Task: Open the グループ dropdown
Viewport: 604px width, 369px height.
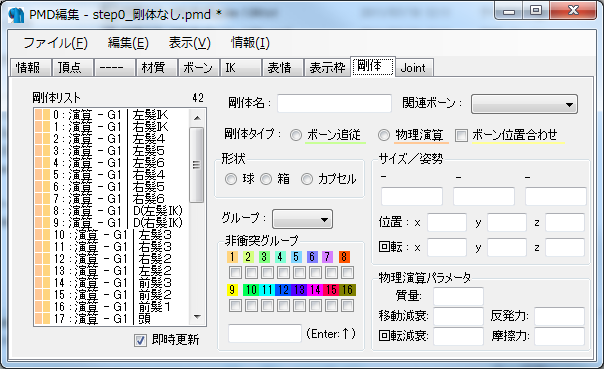Action: (302, 219)
